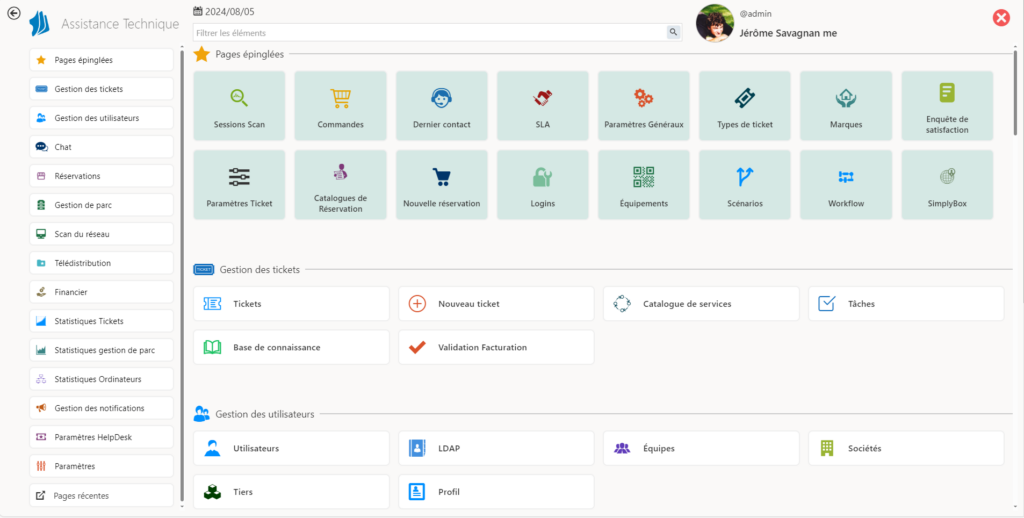This screenshot has width=1024, height=518.
Task: Select Chat in the sidebar
Action: point(101,147)
